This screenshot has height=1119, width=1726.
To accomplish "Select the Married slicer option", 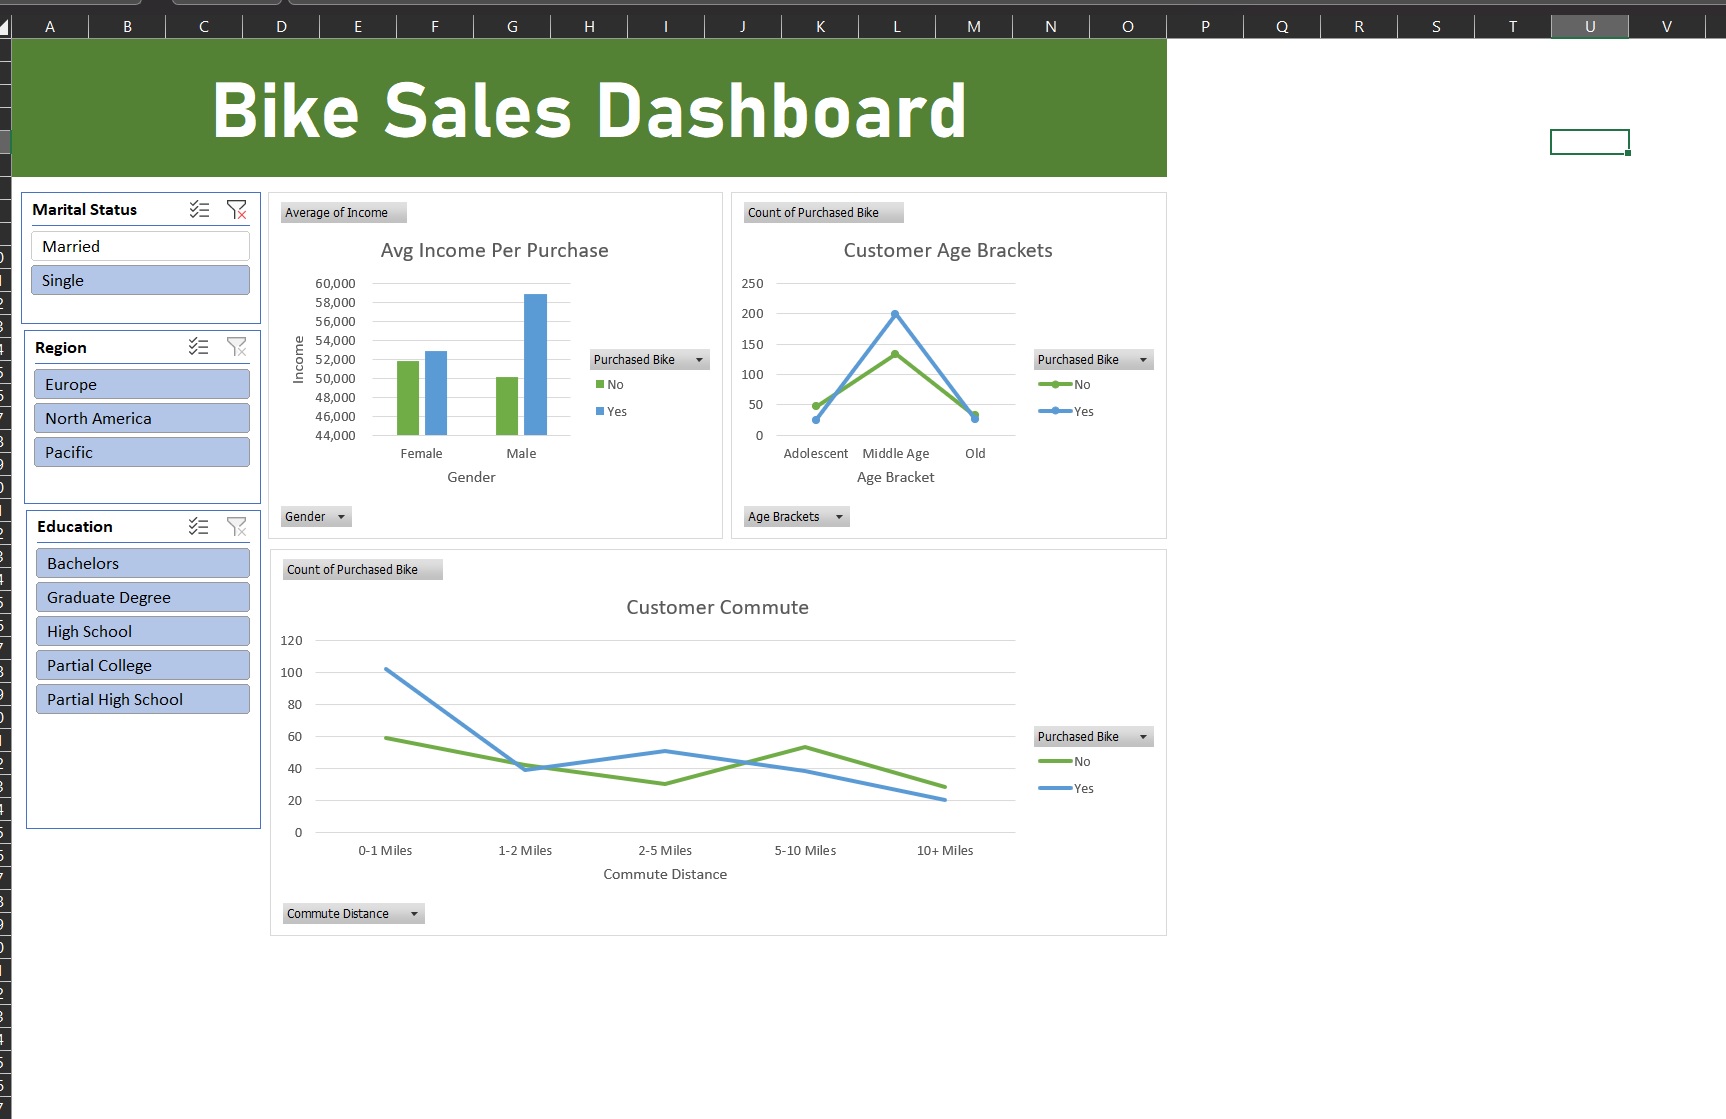I will click(140, 246).
